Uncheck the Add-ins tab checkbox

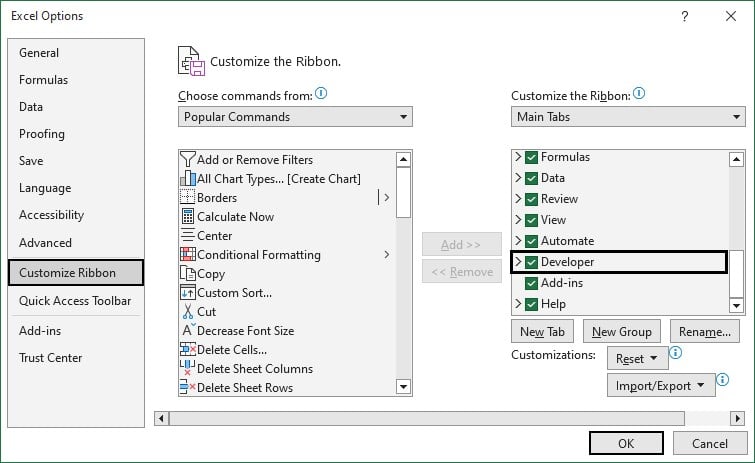point(531,283)
